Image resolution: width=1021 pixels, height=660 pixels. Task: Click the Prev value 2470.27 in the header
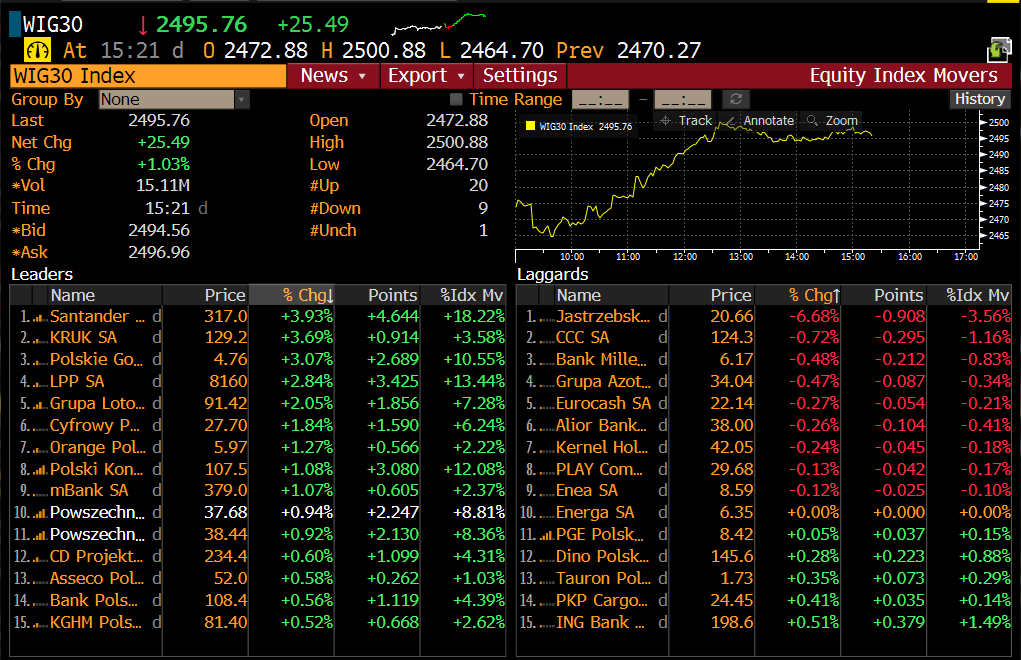pyautogui.click(x=659, y=50)
